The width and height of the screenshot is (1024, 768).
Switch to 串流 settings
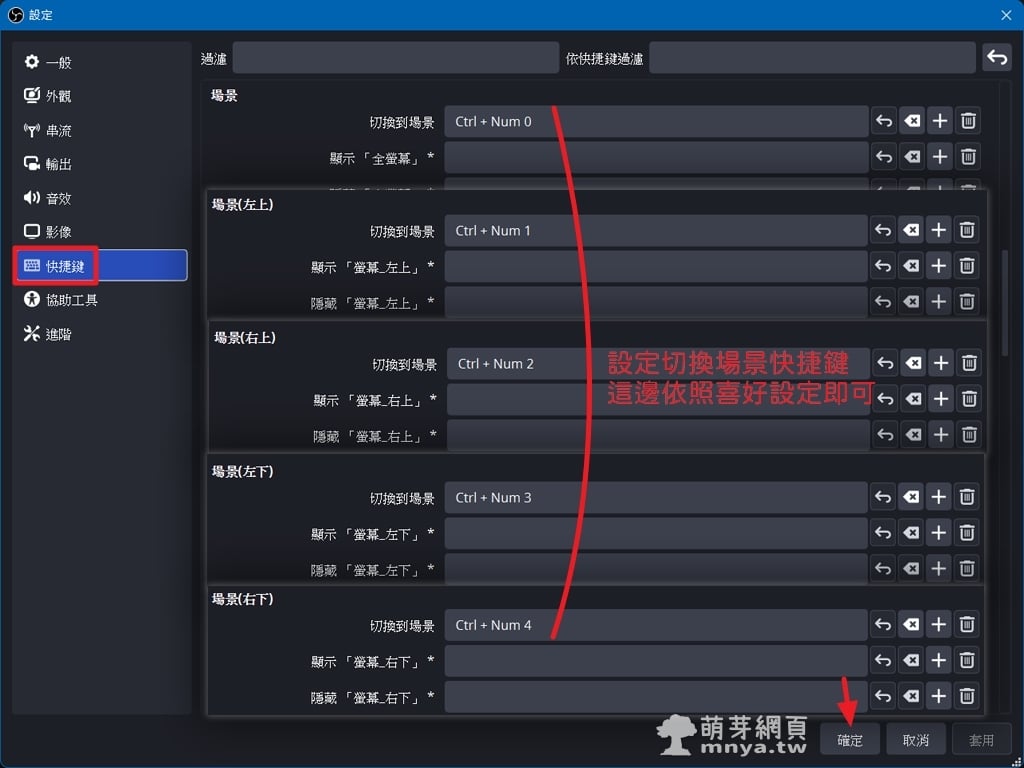(59, 131)
